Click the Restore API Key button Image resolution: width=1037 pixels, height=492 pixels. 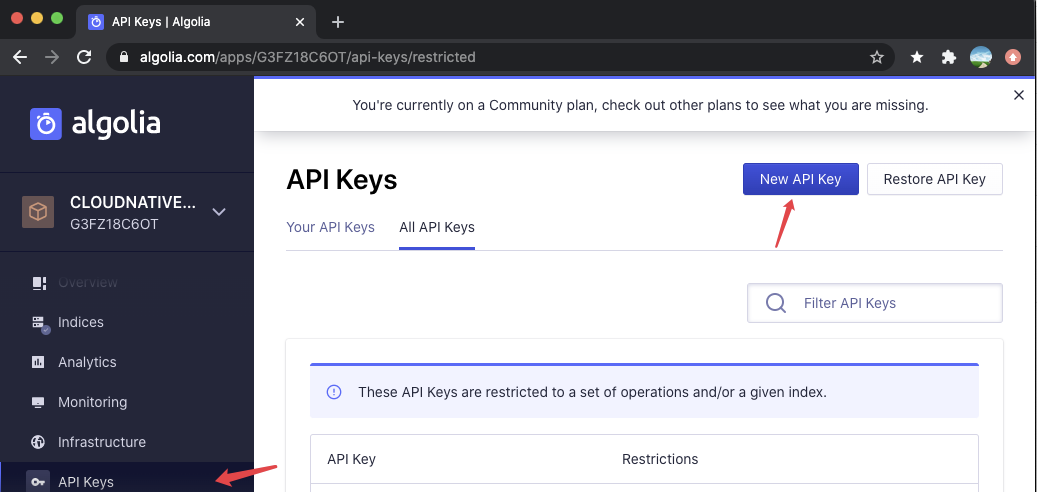[934, 179]
